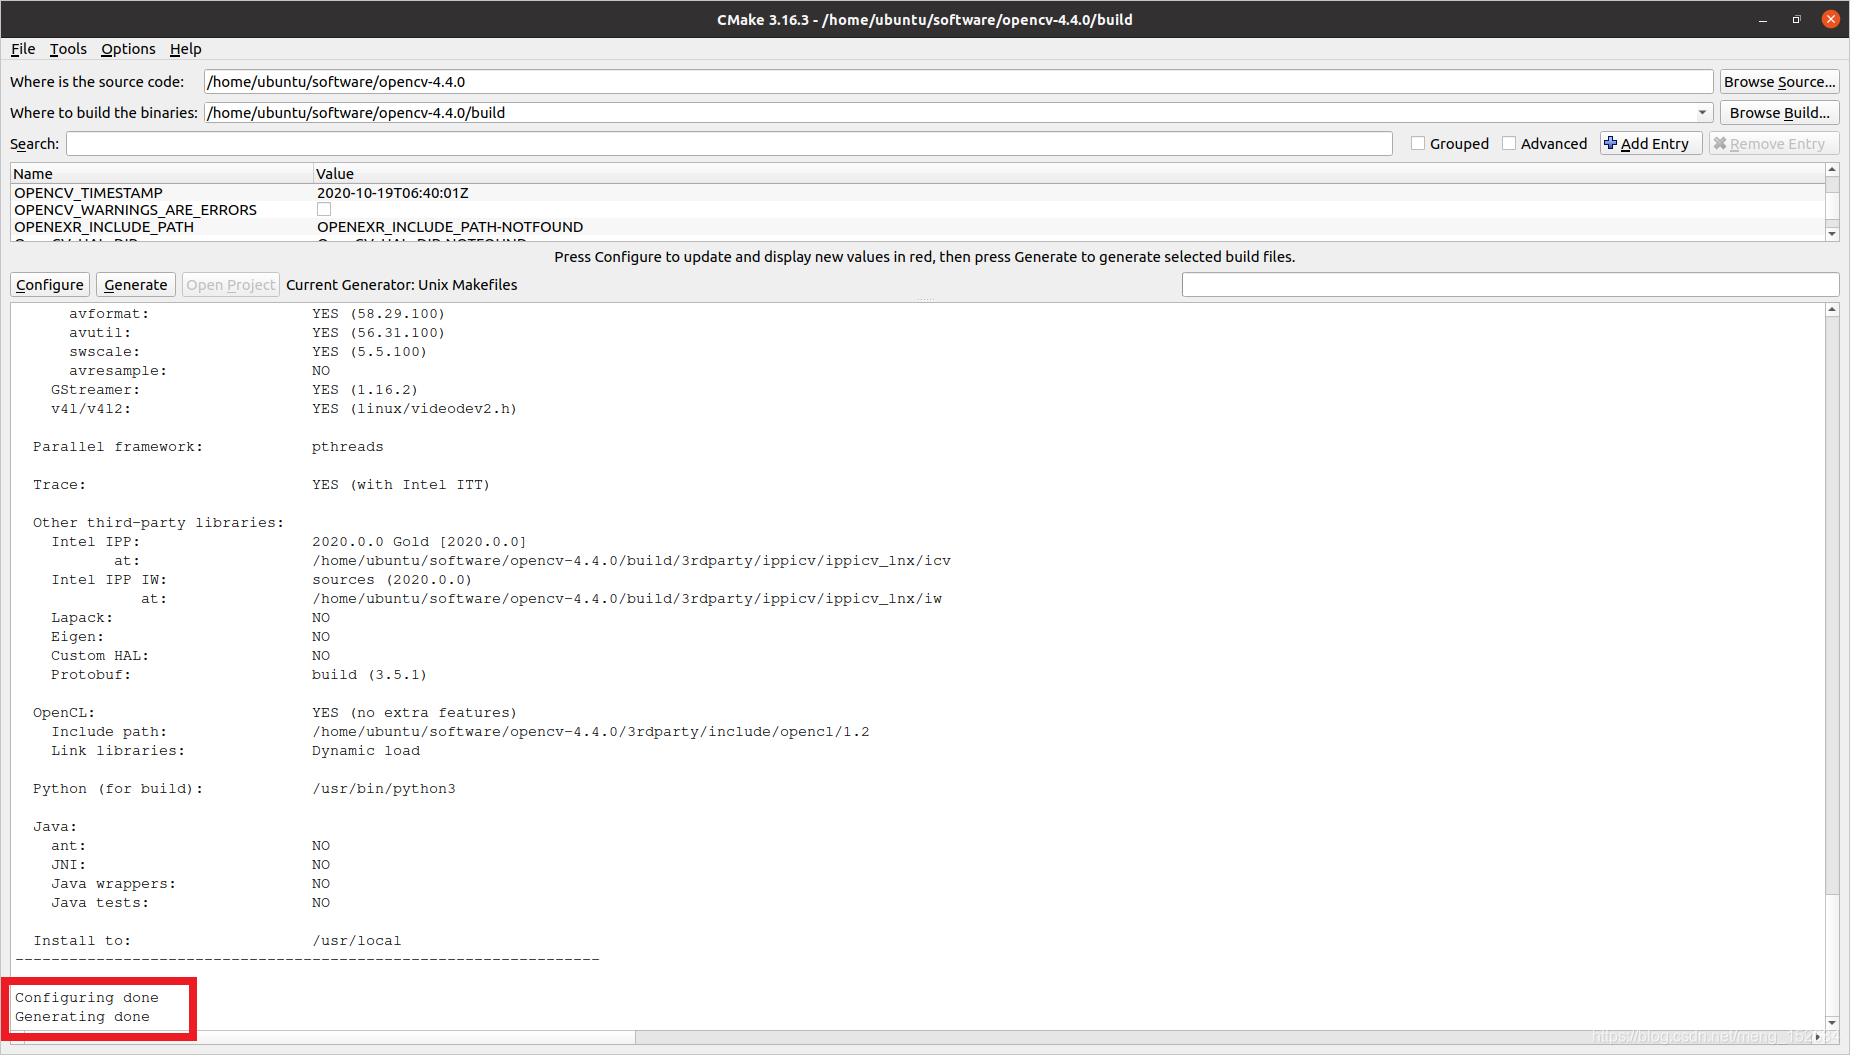The width and height of the screenshot is (1850, 1055).
Task: Click the Add Entry button
Action: (x=1650, y=144)
